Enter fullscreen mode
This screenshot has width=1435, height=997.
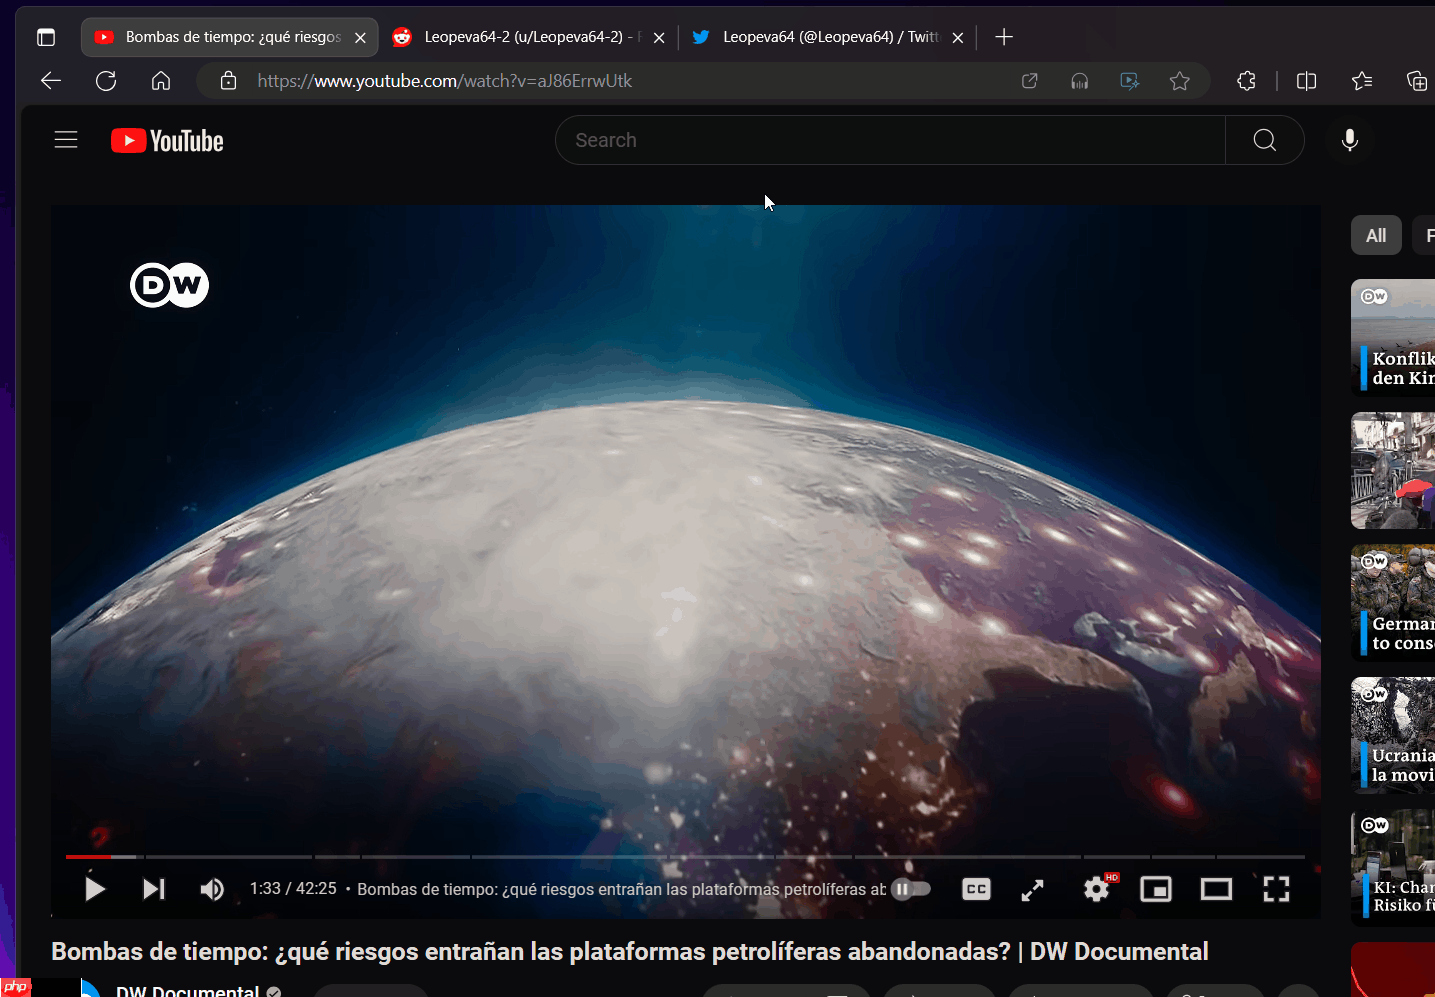coord(1276,888)
